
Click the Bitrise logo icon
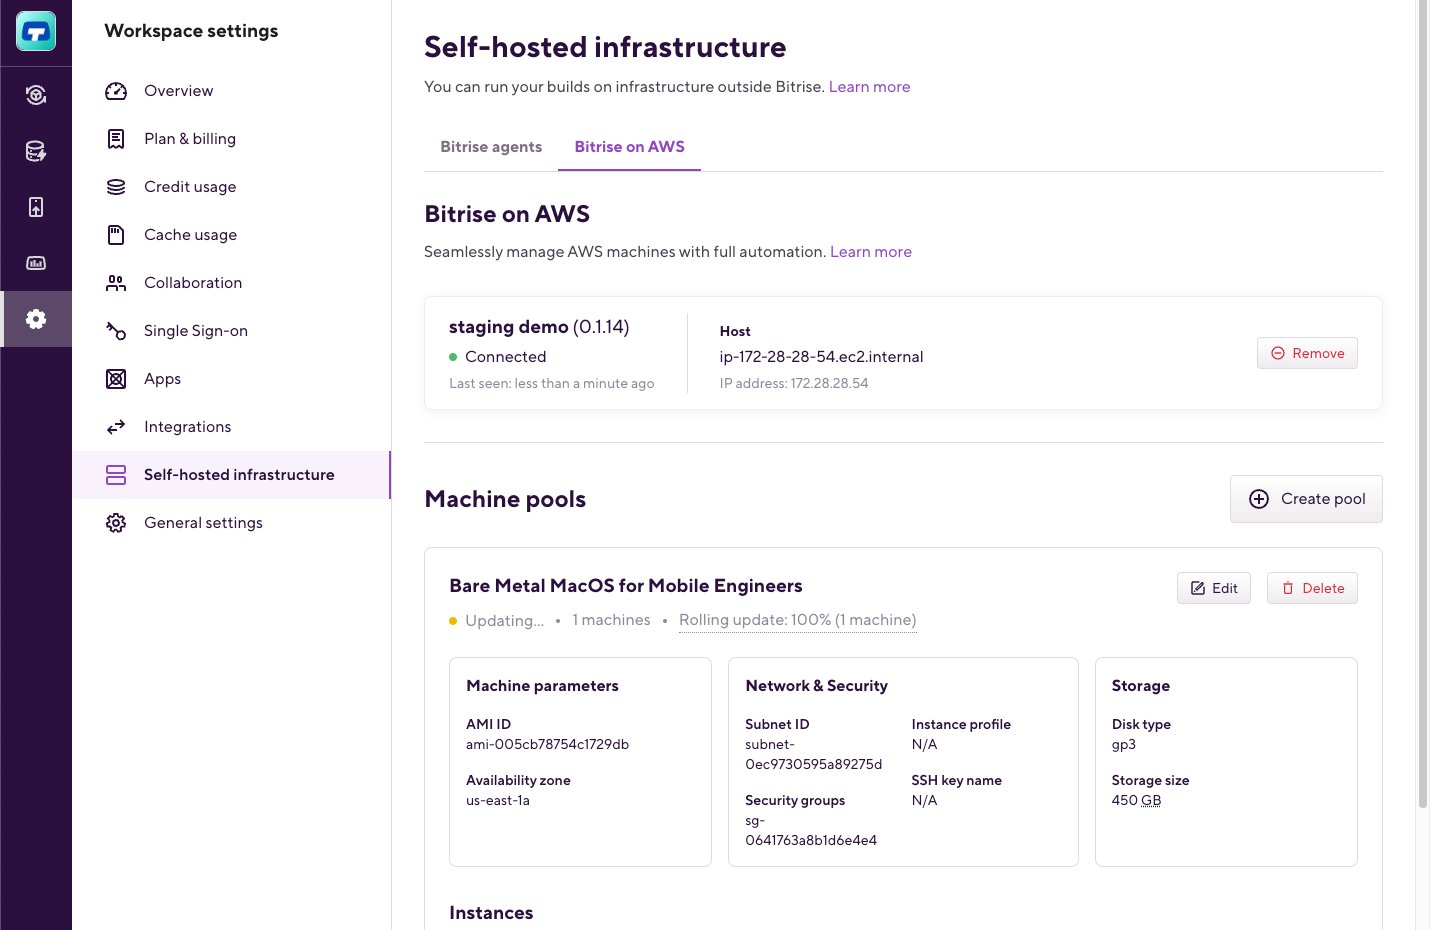coord(36,32)
